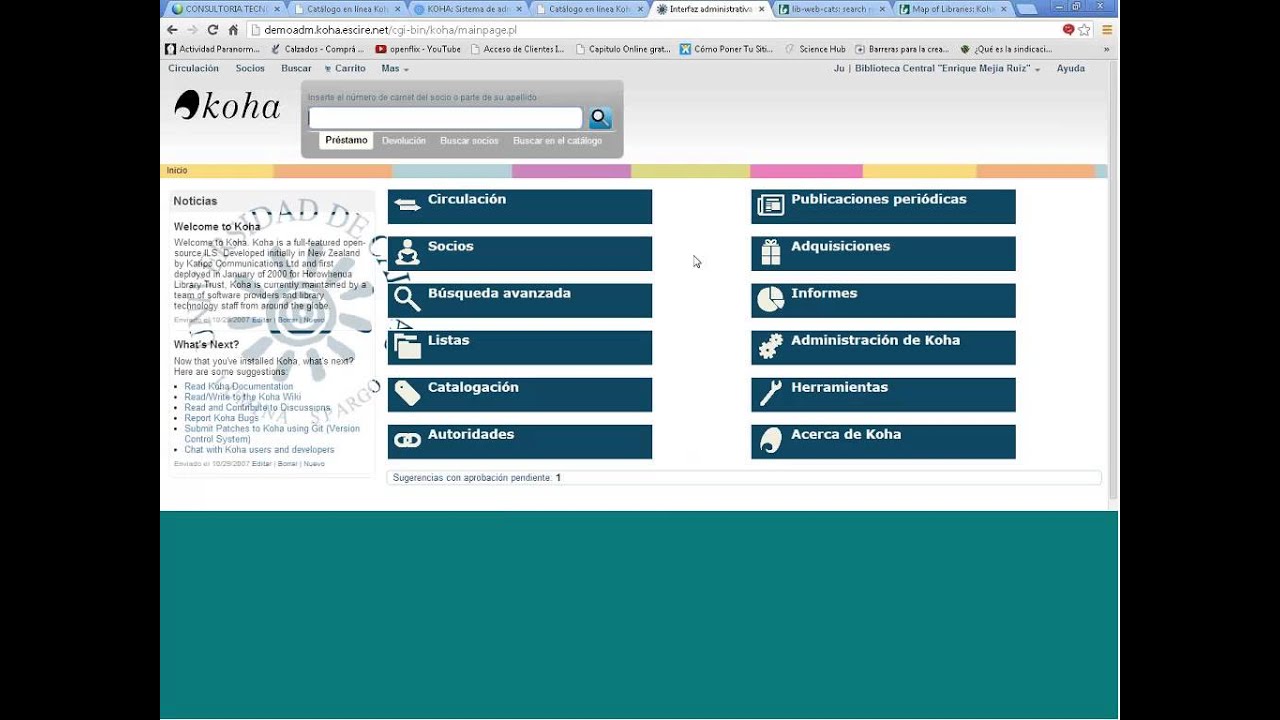1280x720 pixels.
Task: Select the Préstamo search tab
Action: tap(346, 141)
